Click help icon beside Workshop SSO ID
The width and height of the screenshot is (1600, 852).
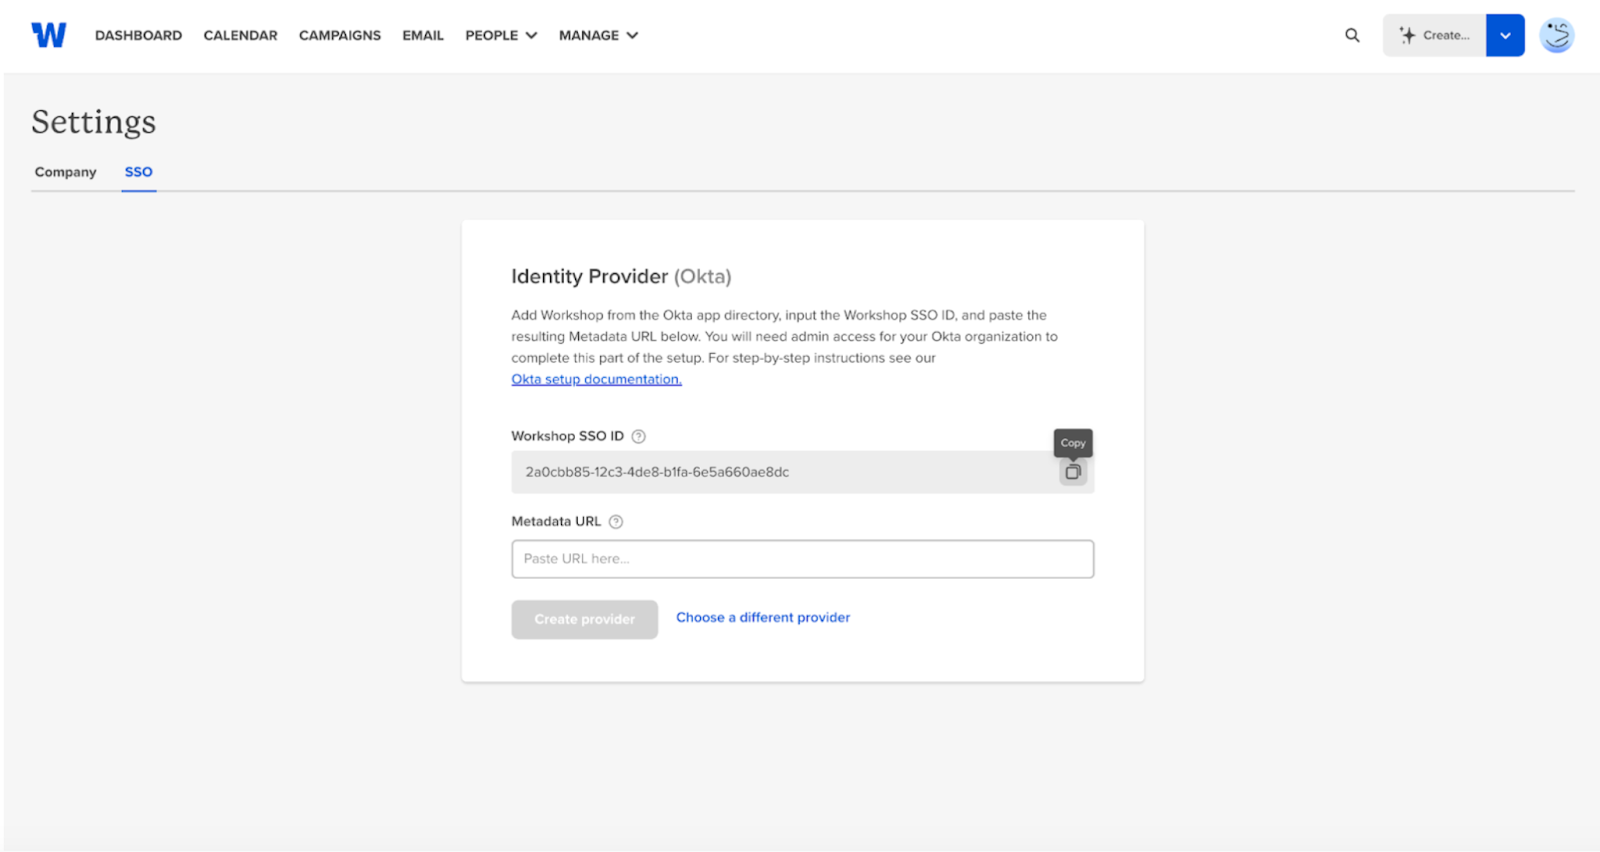(x=638, y=436)
